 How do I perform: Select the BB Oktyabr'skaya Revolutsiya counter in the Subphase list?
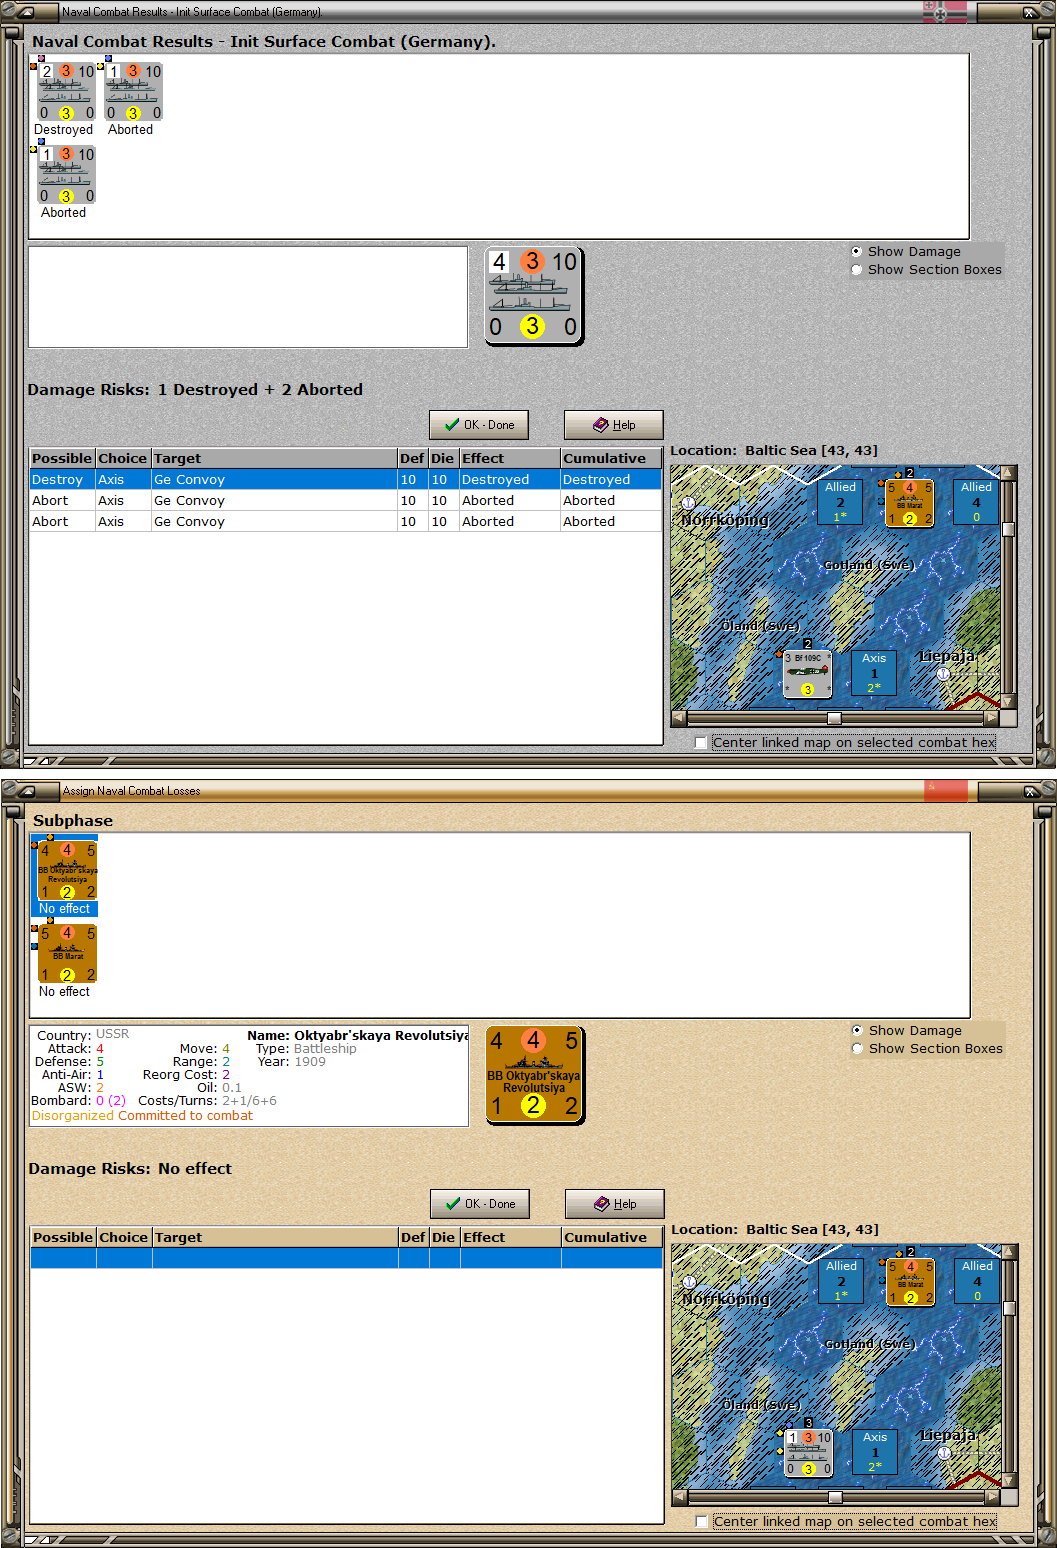67,871
